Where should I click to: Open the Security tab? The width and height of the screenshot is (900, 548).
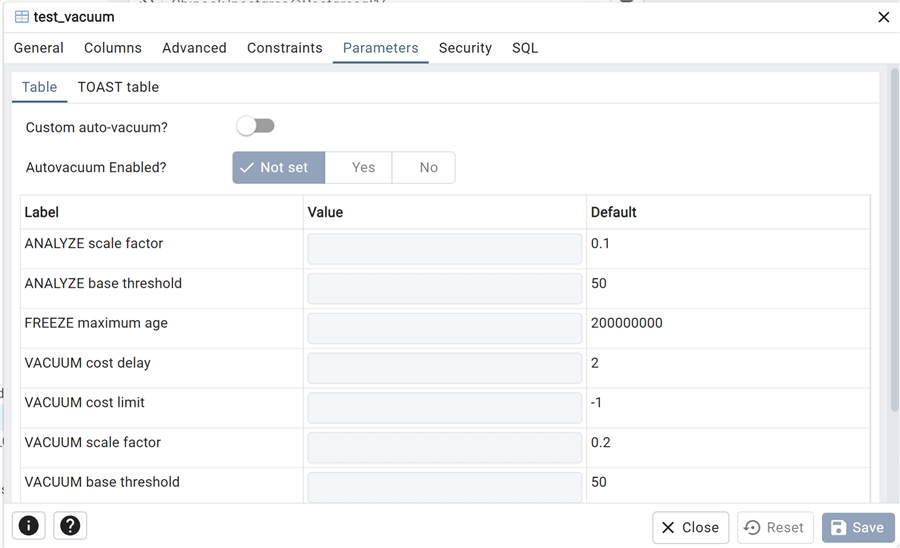(x=465, y=48)
